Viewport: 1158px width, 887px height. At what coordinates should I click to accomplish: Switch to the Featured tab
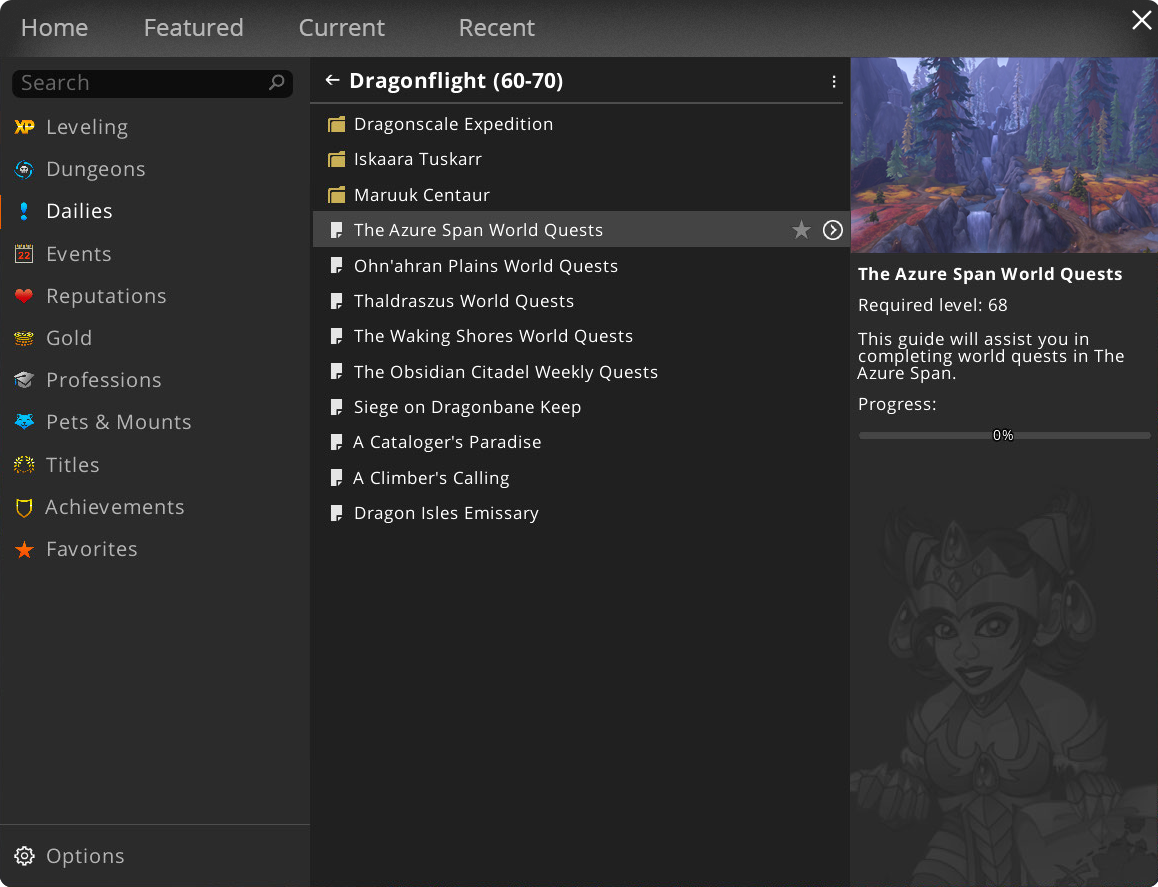(x=193, y=28)
